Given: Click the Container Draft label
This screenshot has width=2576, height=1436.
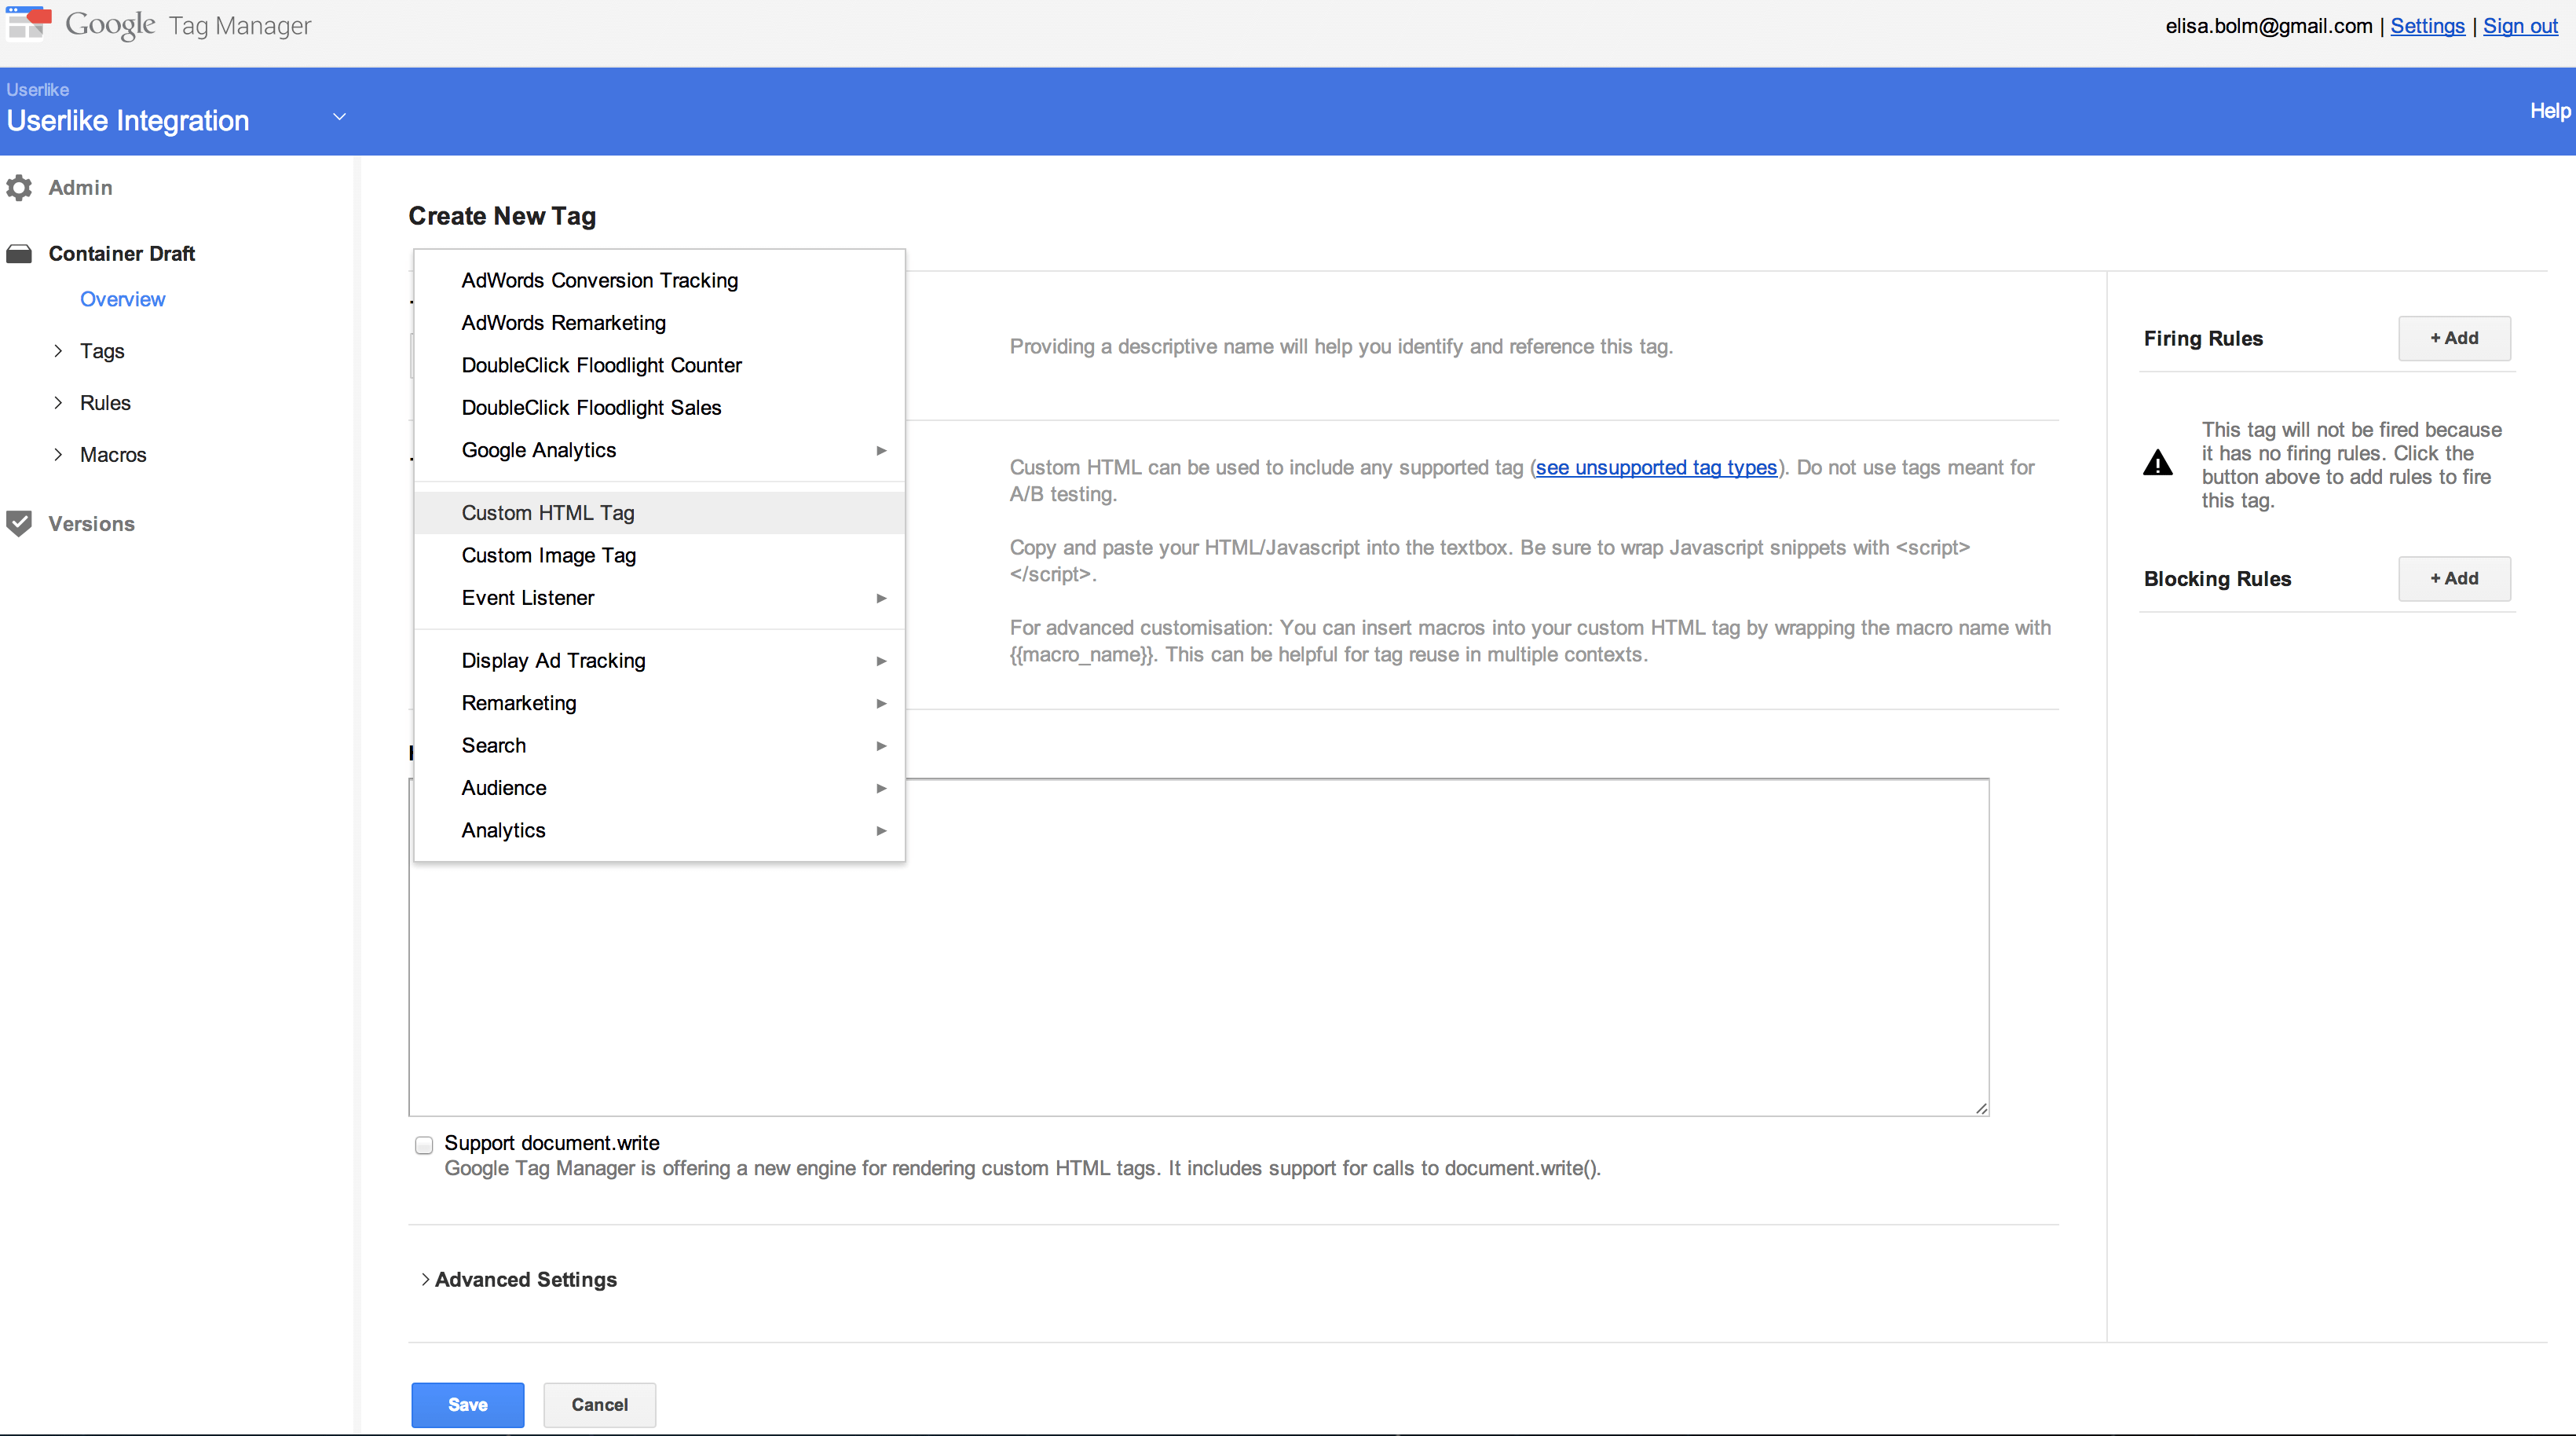Looking at the screenshot, I should (122, 254).
